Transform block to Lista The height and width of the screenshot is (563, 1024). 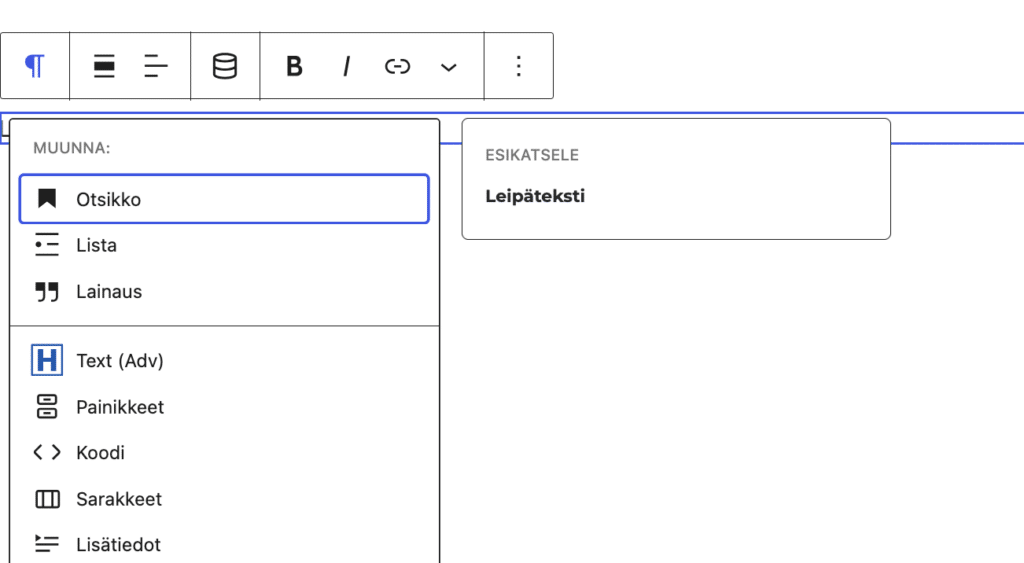coord(224,245)
